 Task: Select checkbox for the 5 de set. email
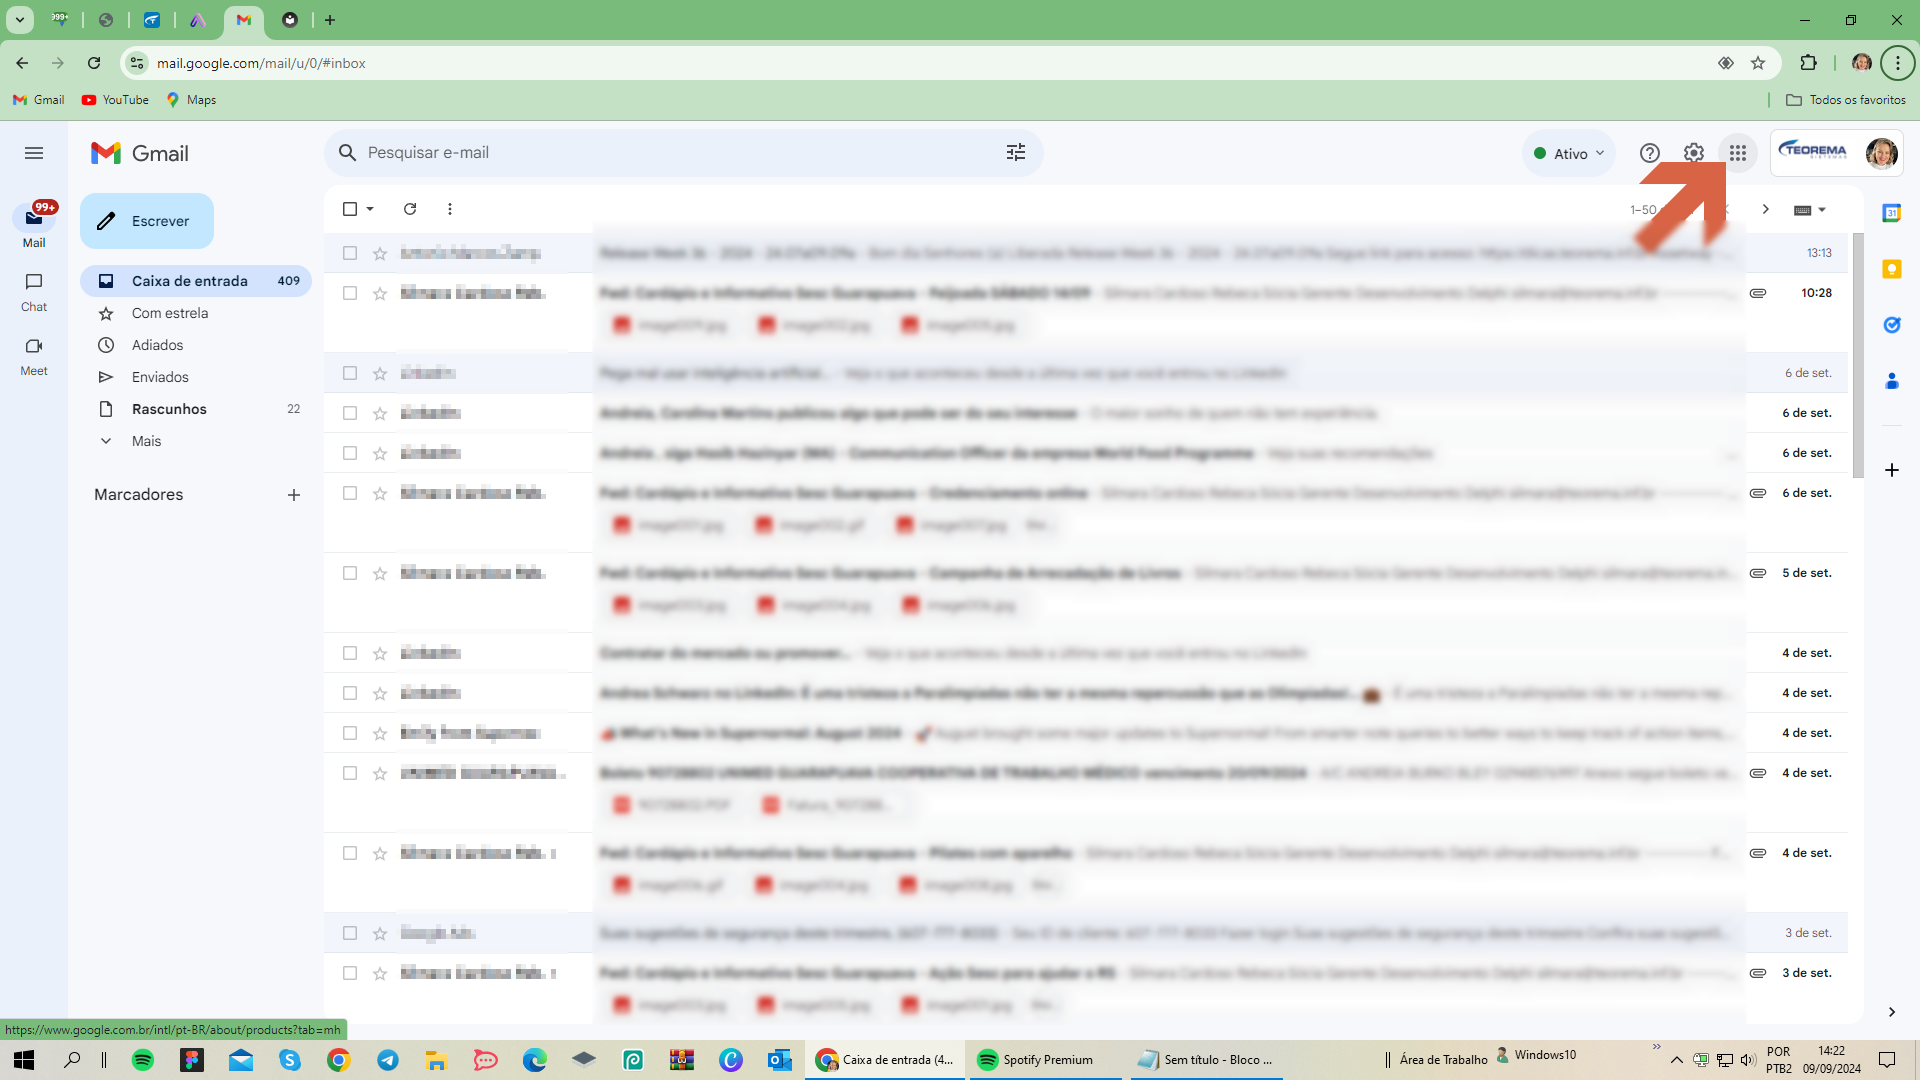tap(350, 573)
